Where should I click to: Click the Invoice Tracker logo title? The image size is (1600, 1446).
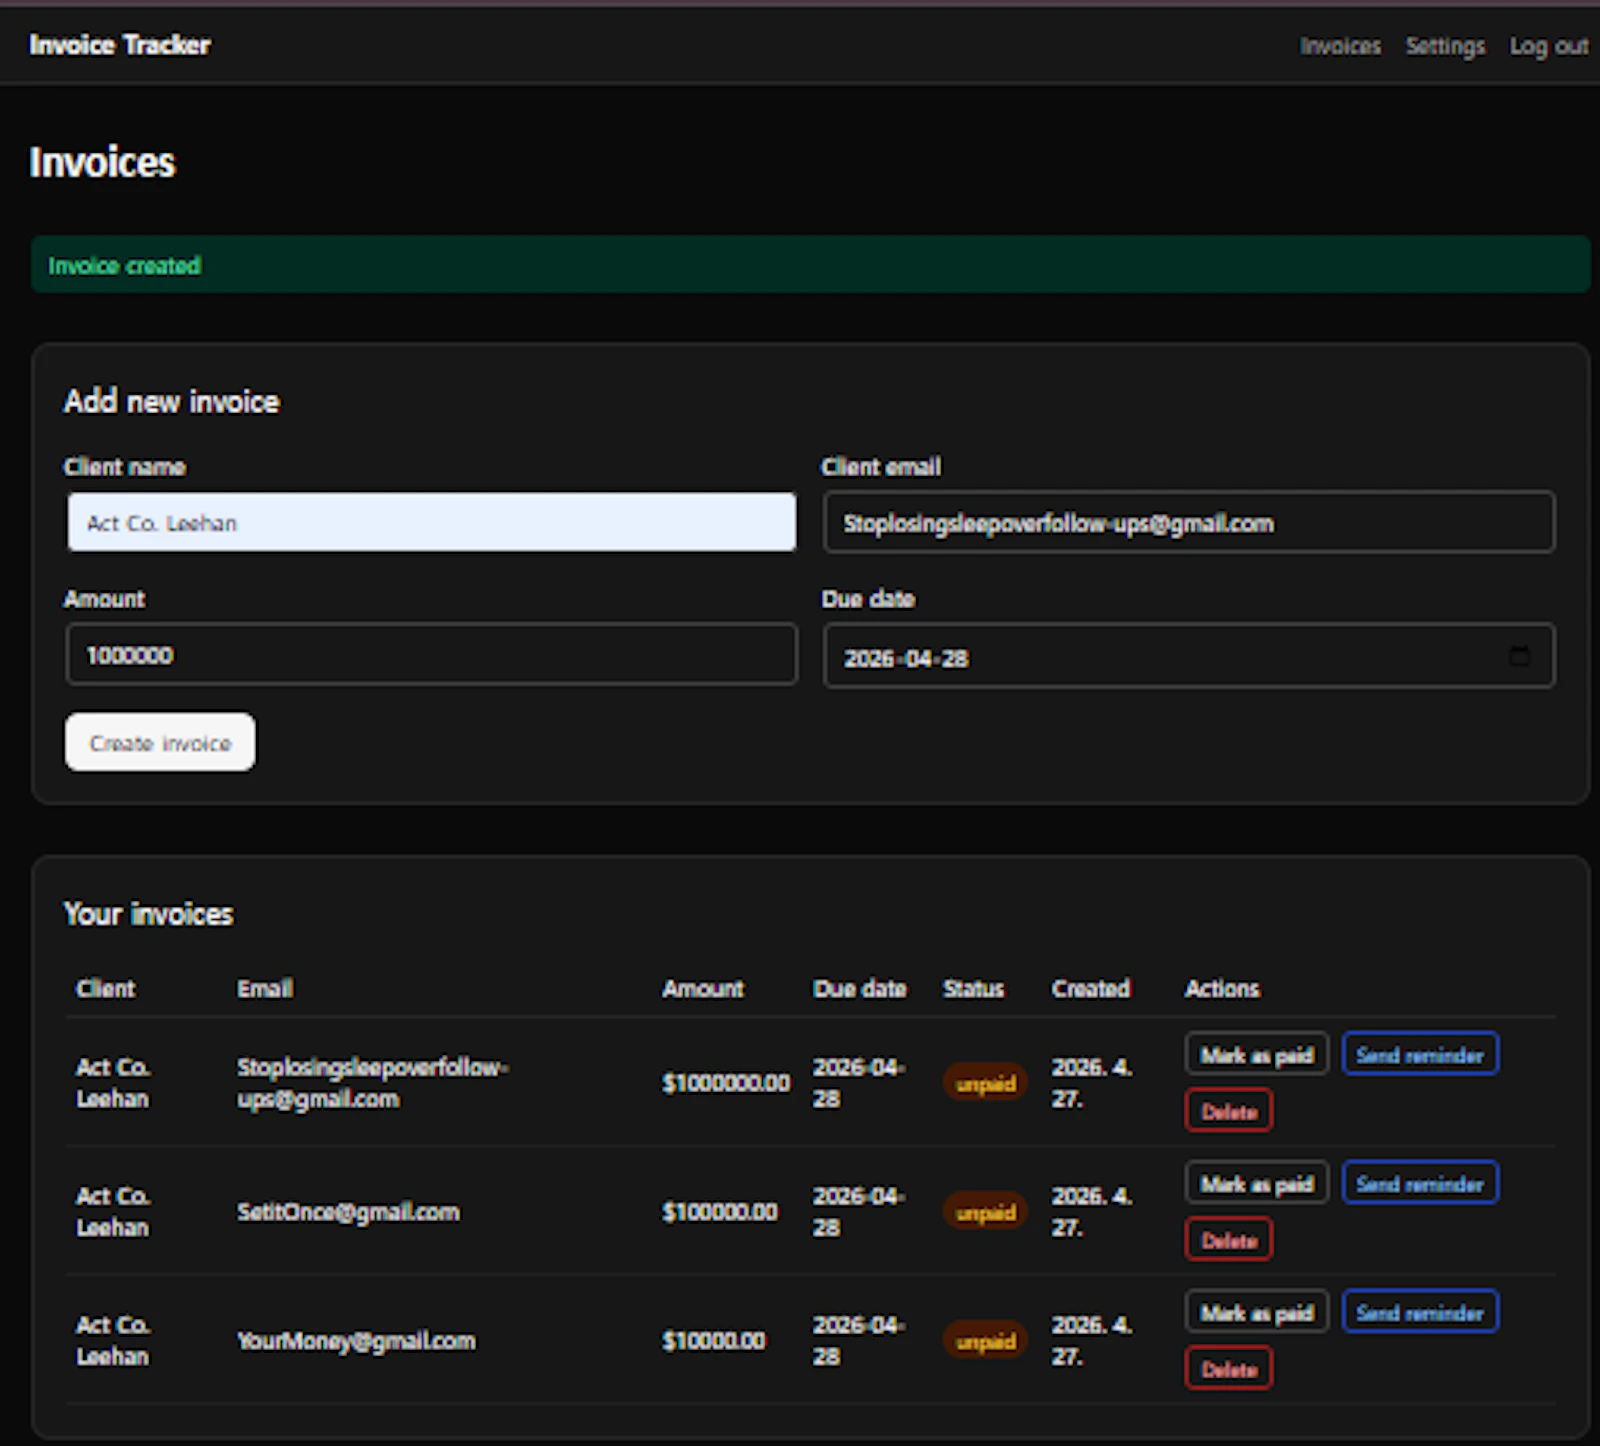pos(120,45)
